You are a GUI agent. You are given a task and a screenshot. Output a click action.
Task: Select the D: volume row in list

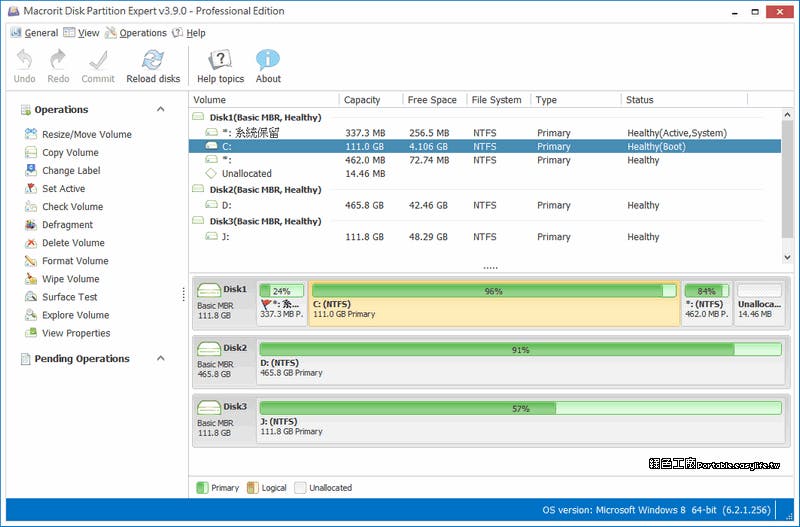[226, 206]
